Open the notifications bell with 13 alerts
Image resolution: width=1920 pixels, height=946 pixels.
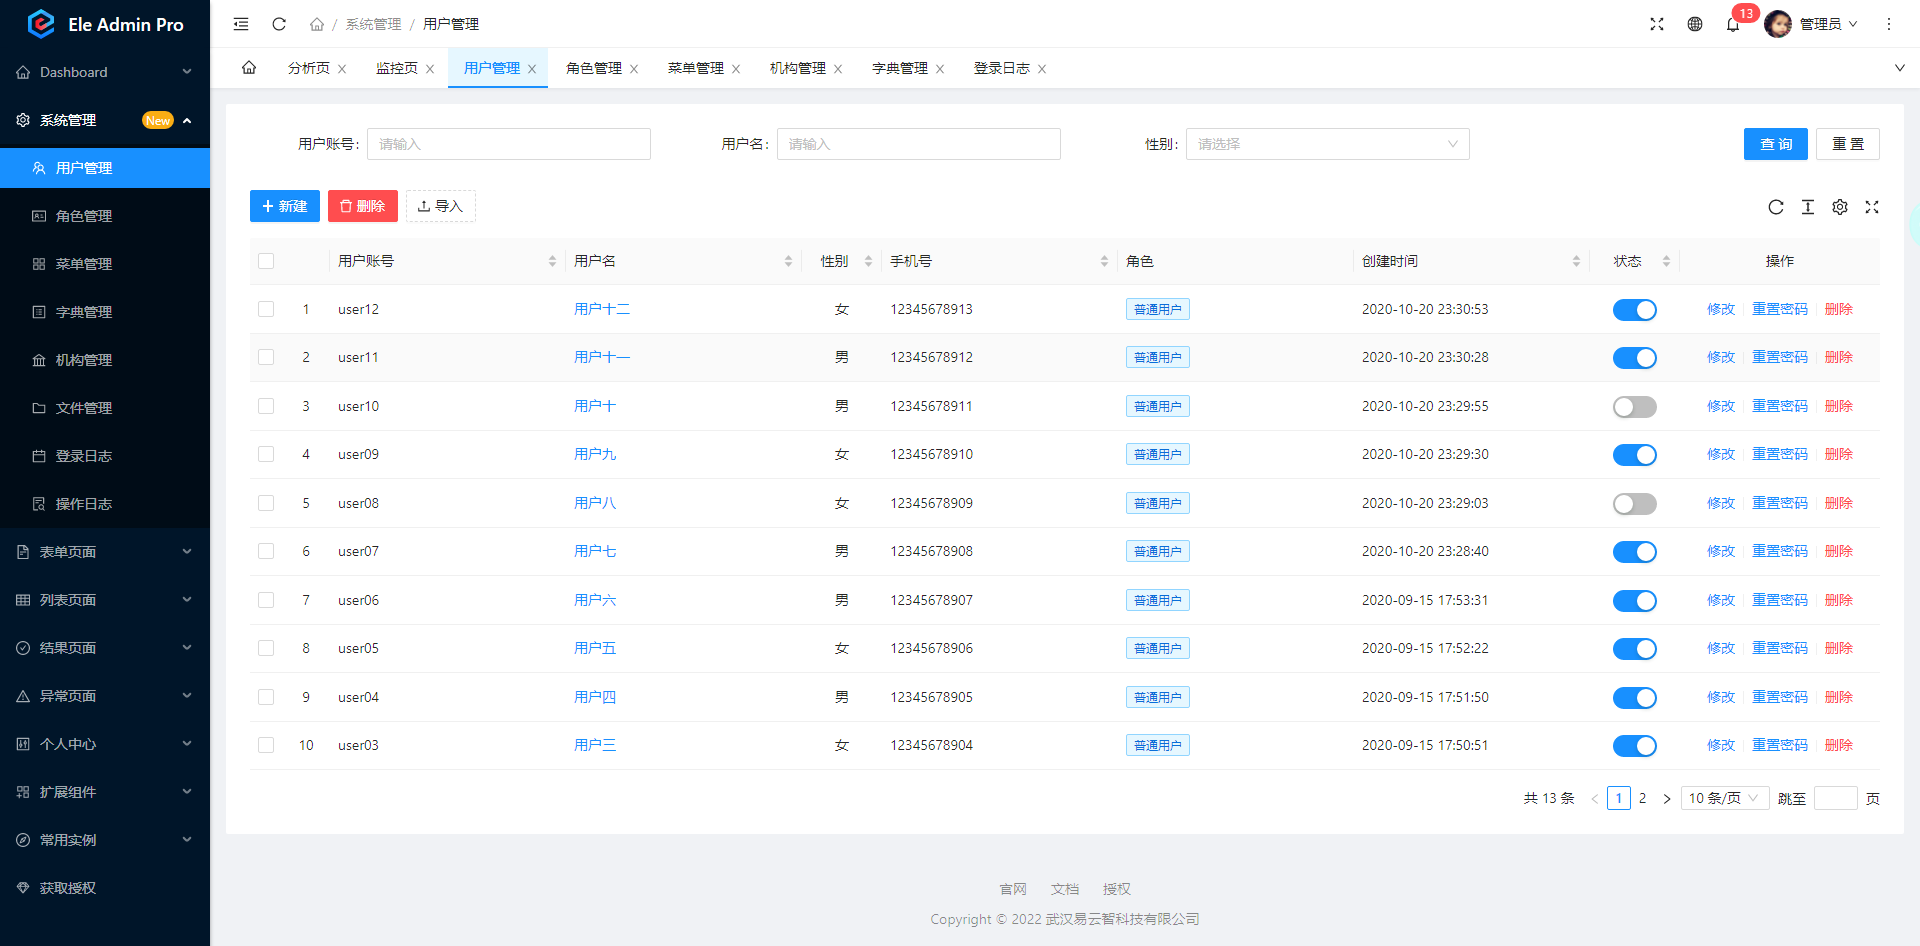(x=1733, y=23)
